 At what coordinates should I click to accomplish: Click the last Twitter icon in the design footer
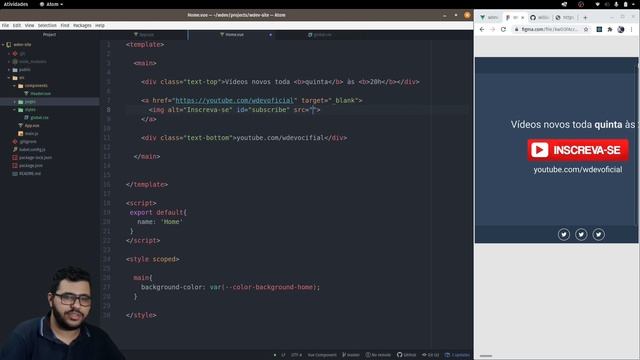click(599, 234)
